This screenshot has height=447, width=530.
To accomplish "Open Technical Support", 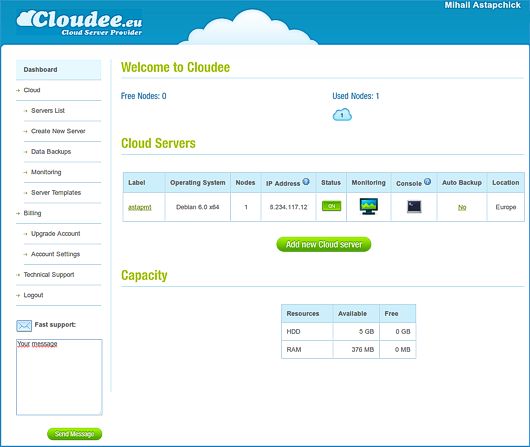I will coord(49,275).
